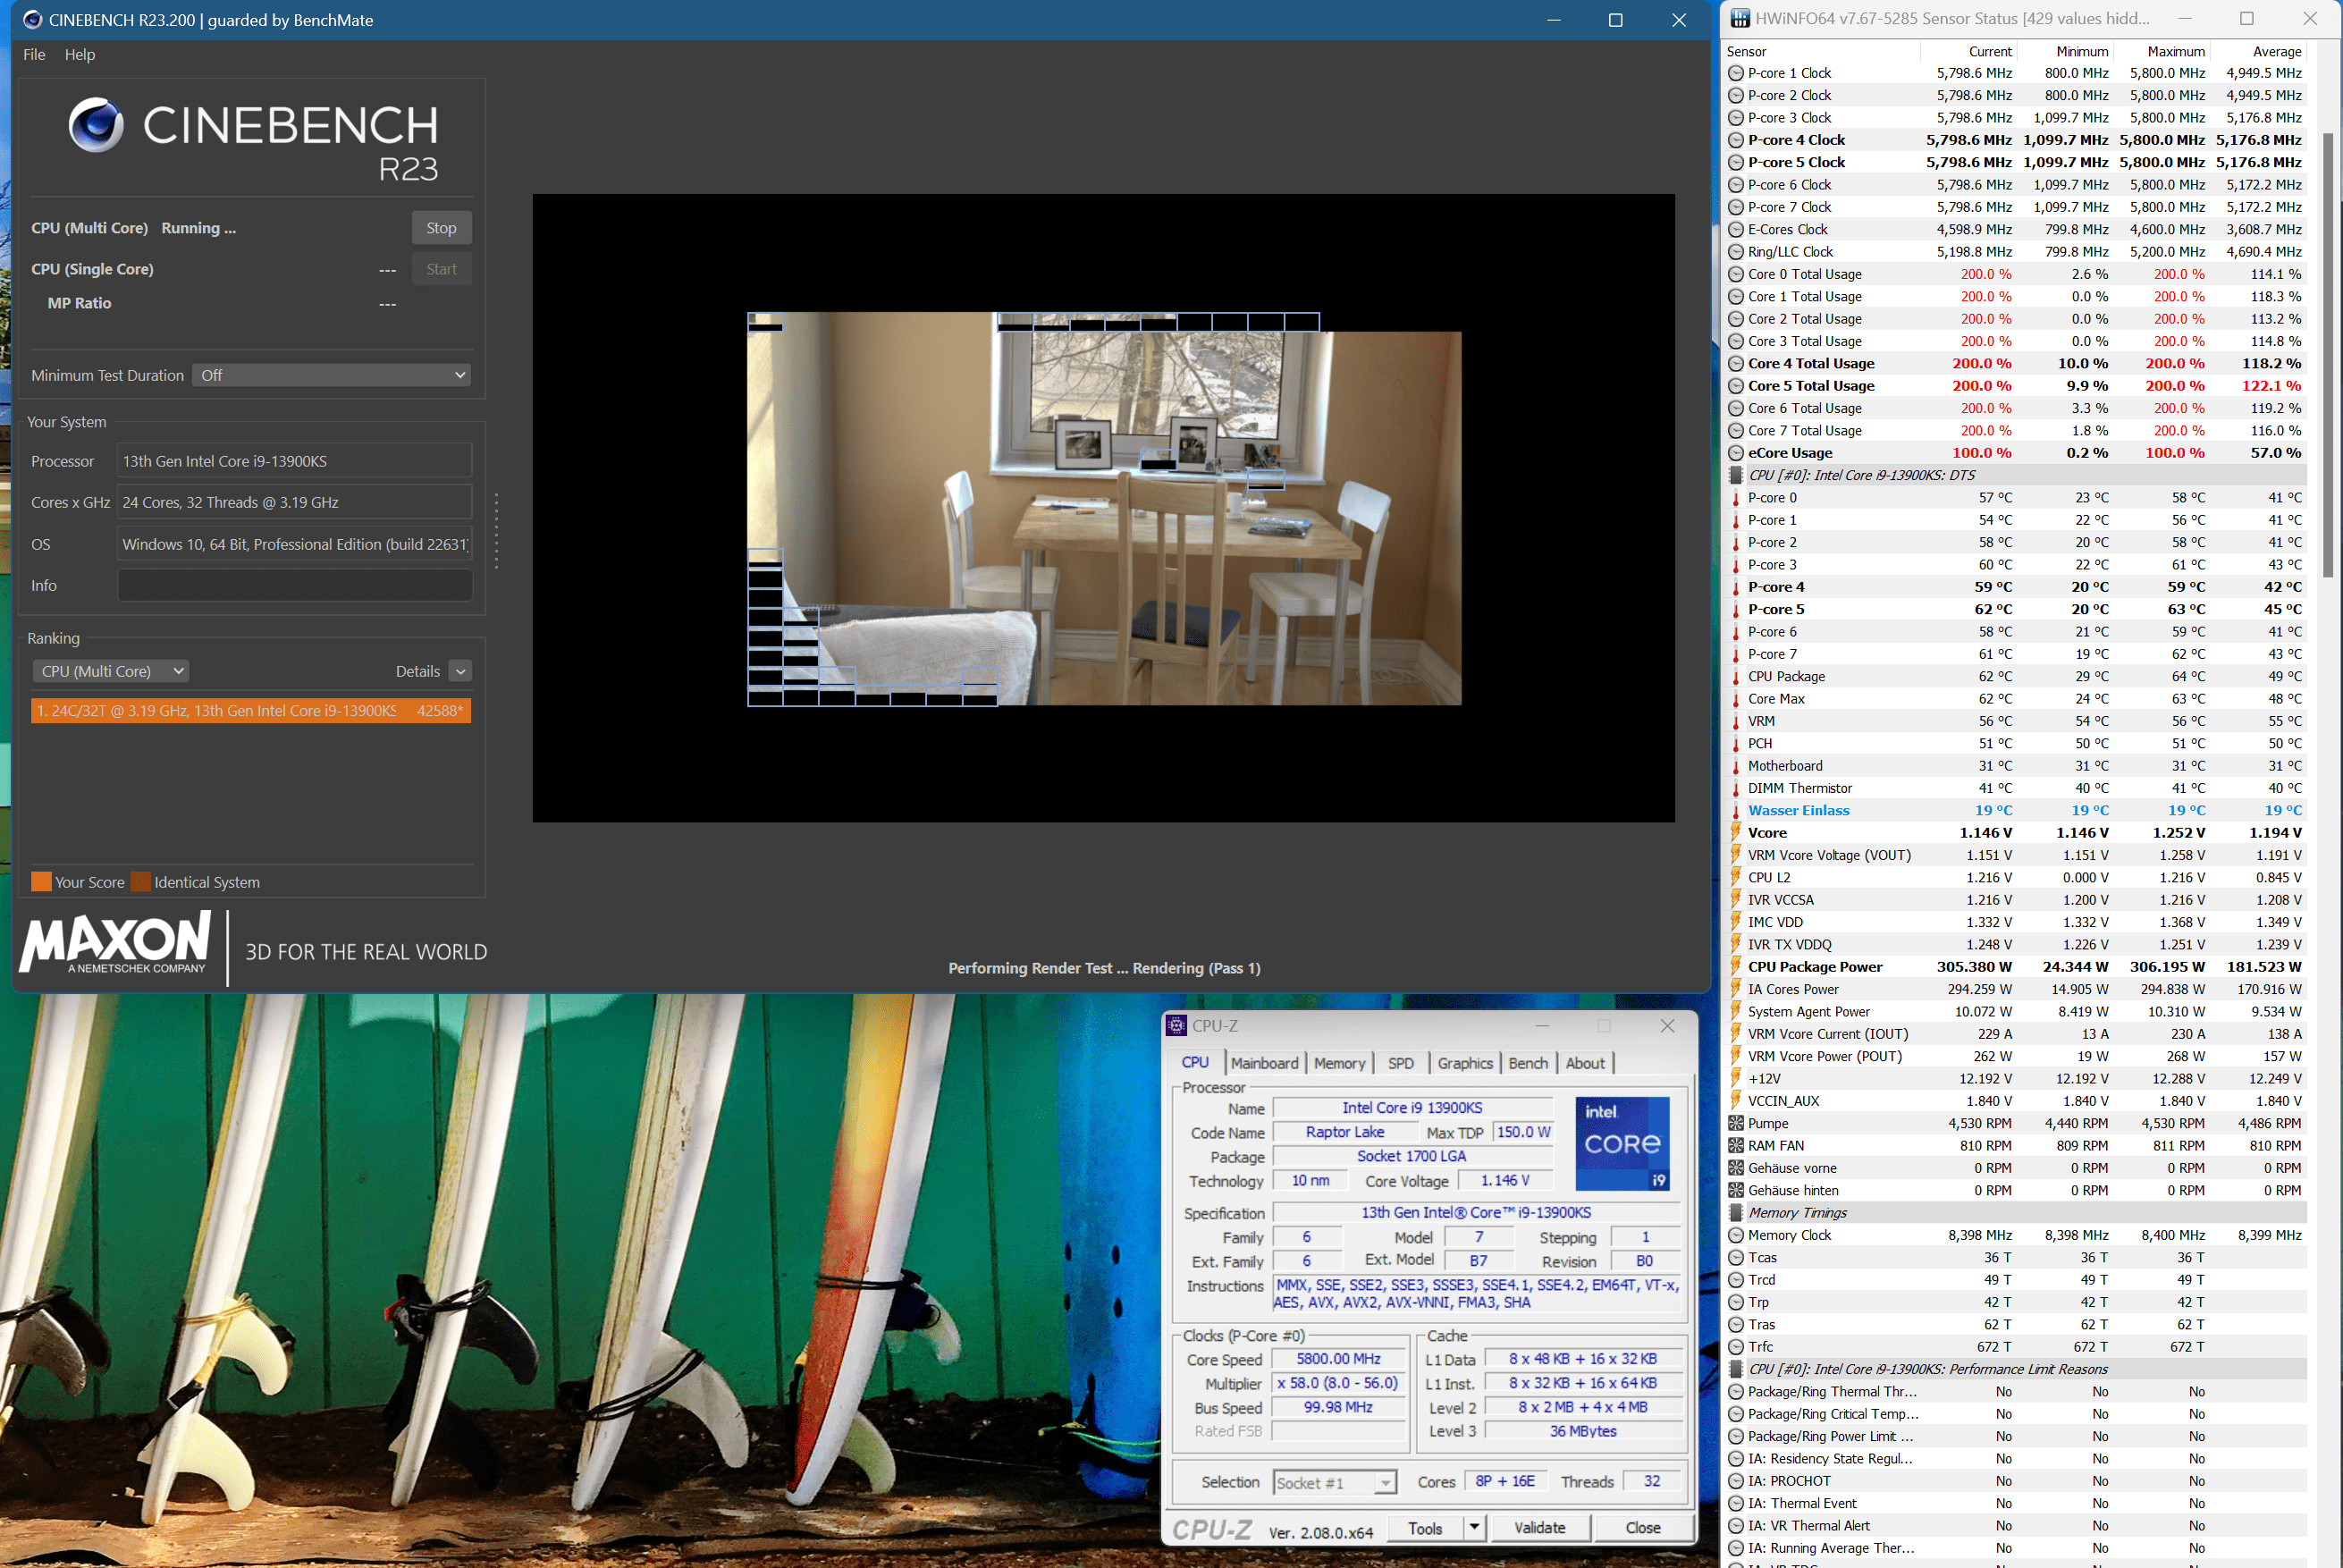Click the Gehäuse vorne fan icon
Viewport: 2343px width, 1568px height.
coord(1736,1168)
